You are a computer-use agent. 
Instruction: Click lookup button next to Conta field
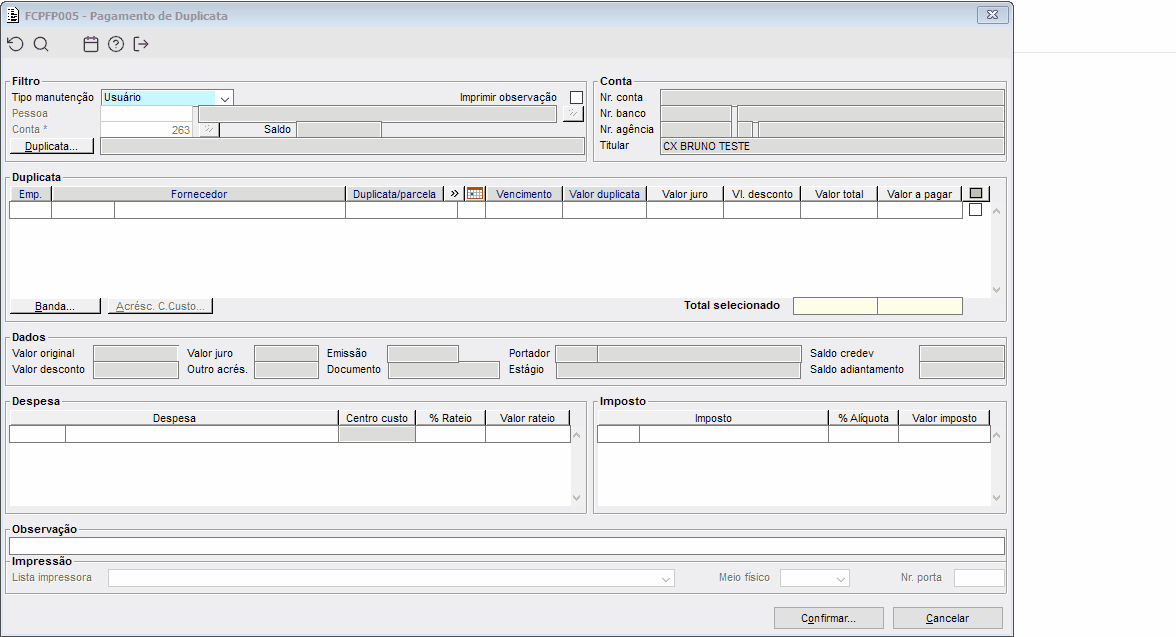209,130
